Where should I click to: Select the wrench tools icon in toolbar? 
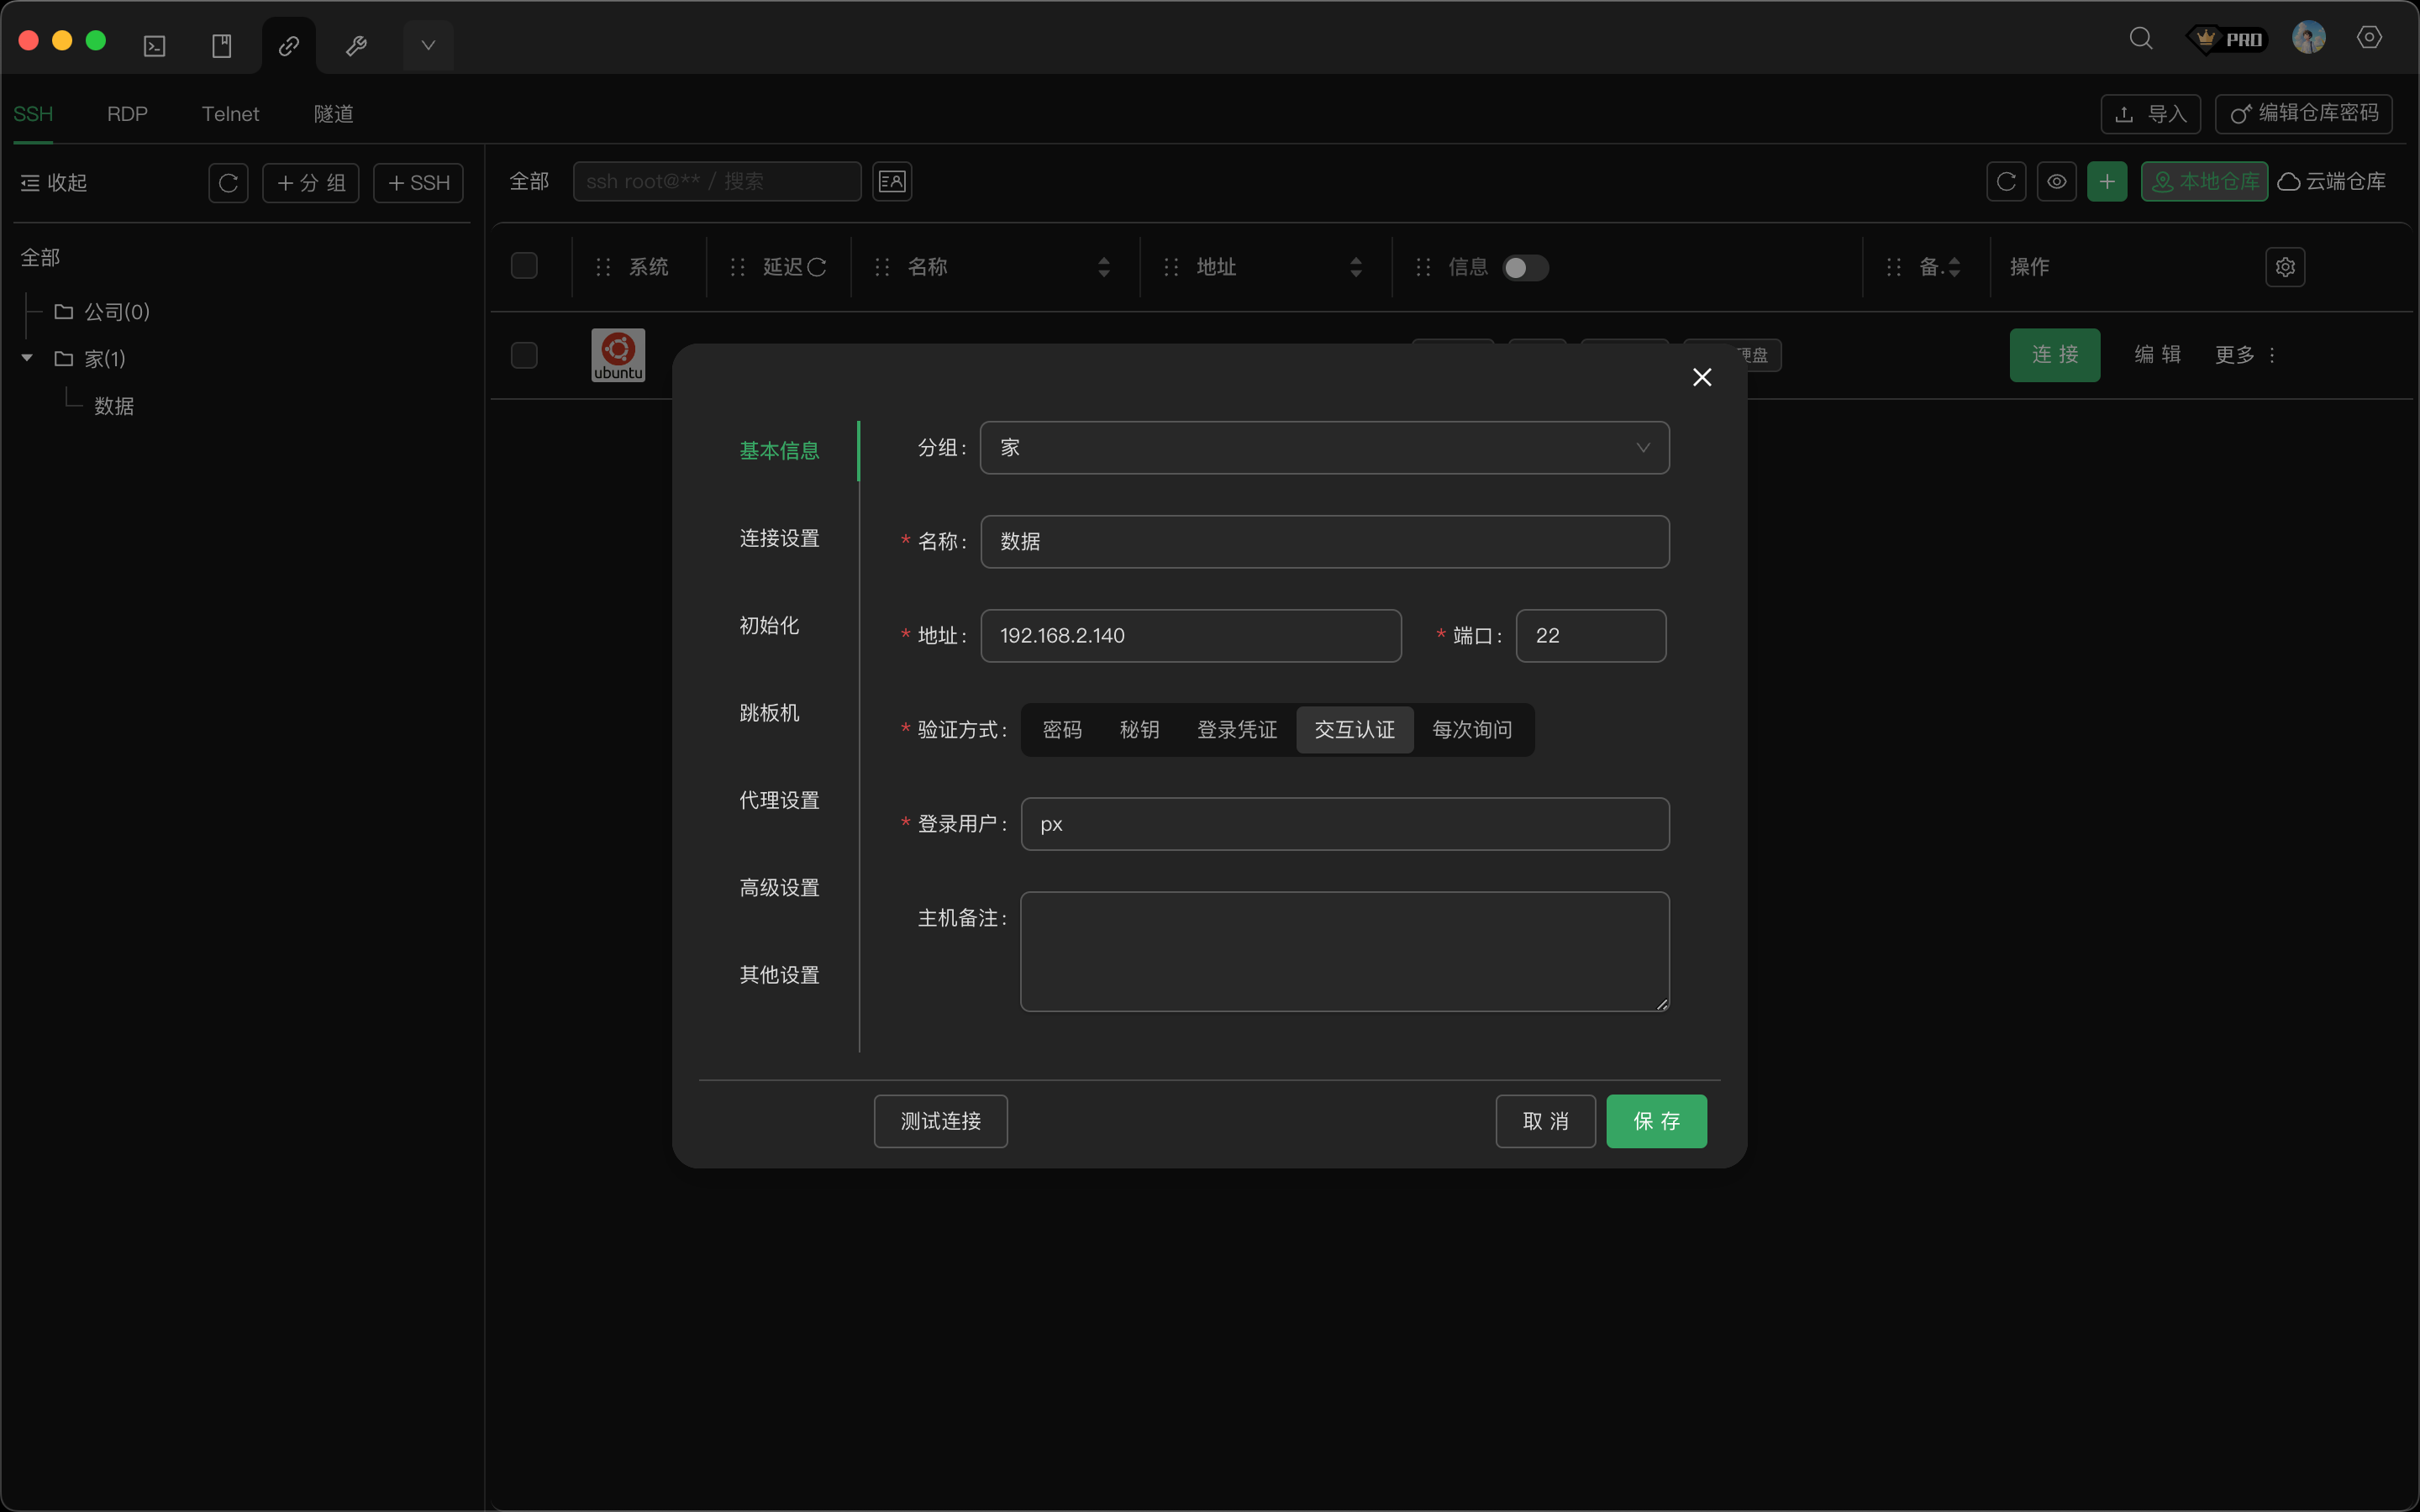356,44
